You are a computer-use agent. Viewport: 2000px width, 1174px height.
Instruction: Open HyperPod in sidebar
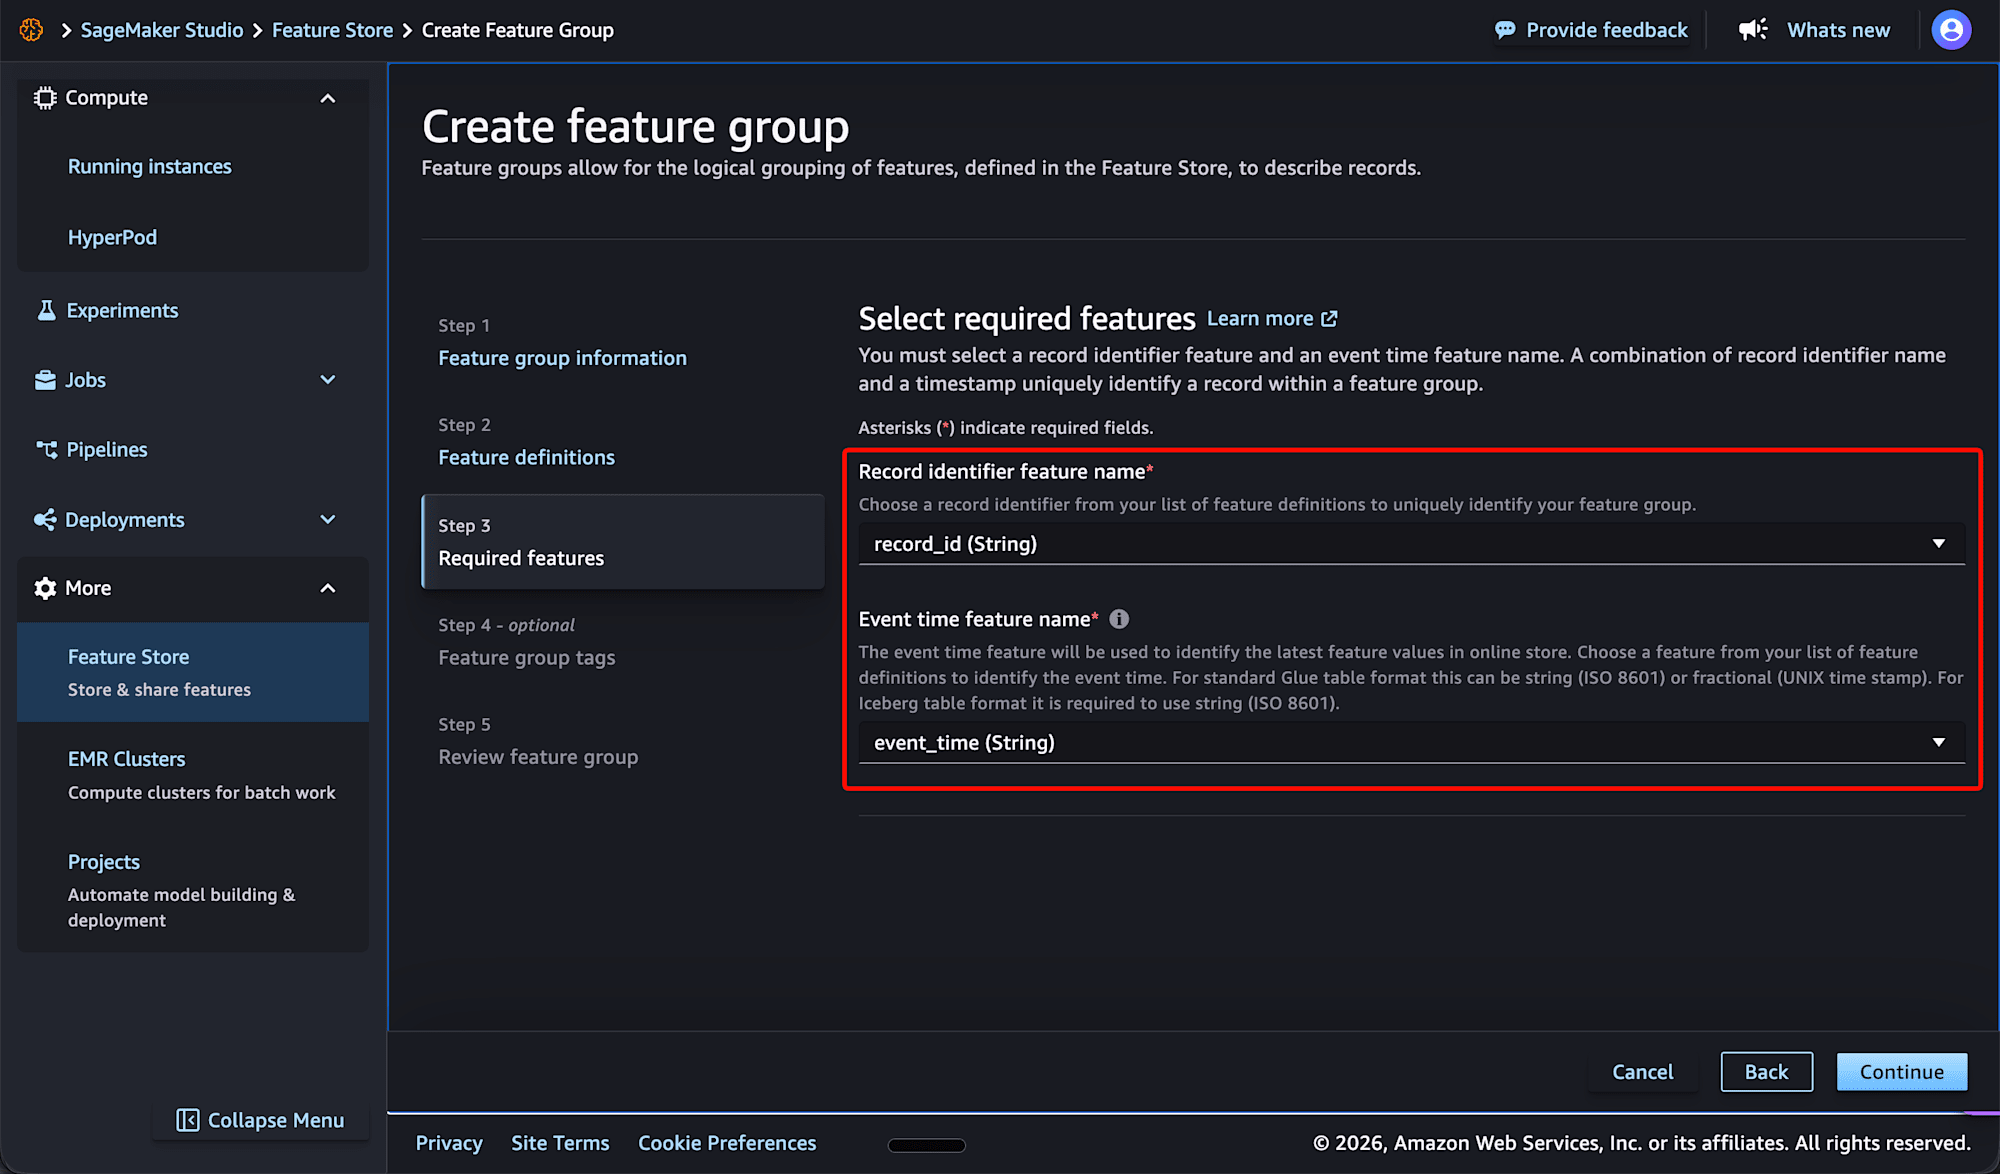point(112,238)
